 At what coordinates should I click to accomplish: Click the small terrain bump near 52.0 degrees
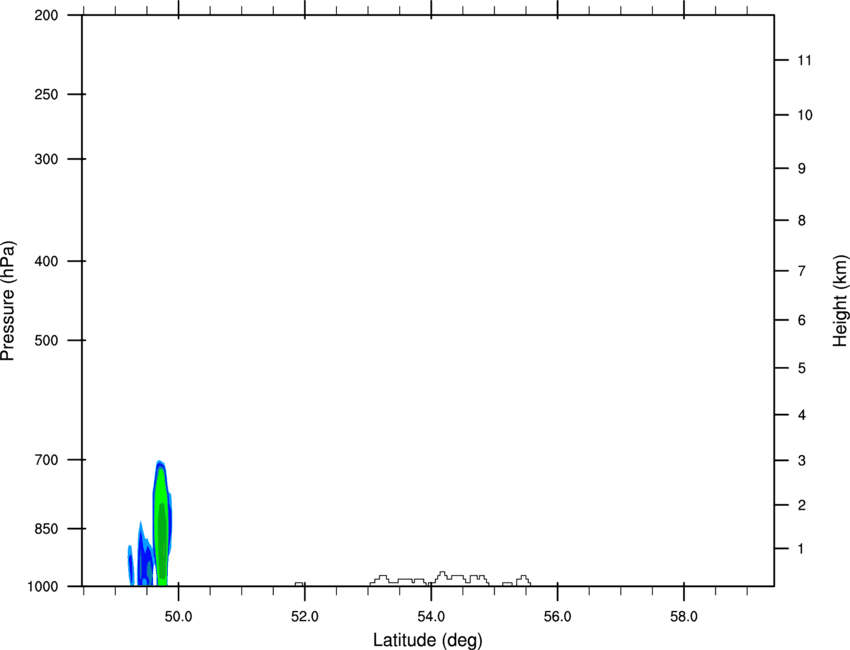tap(299, 584)
